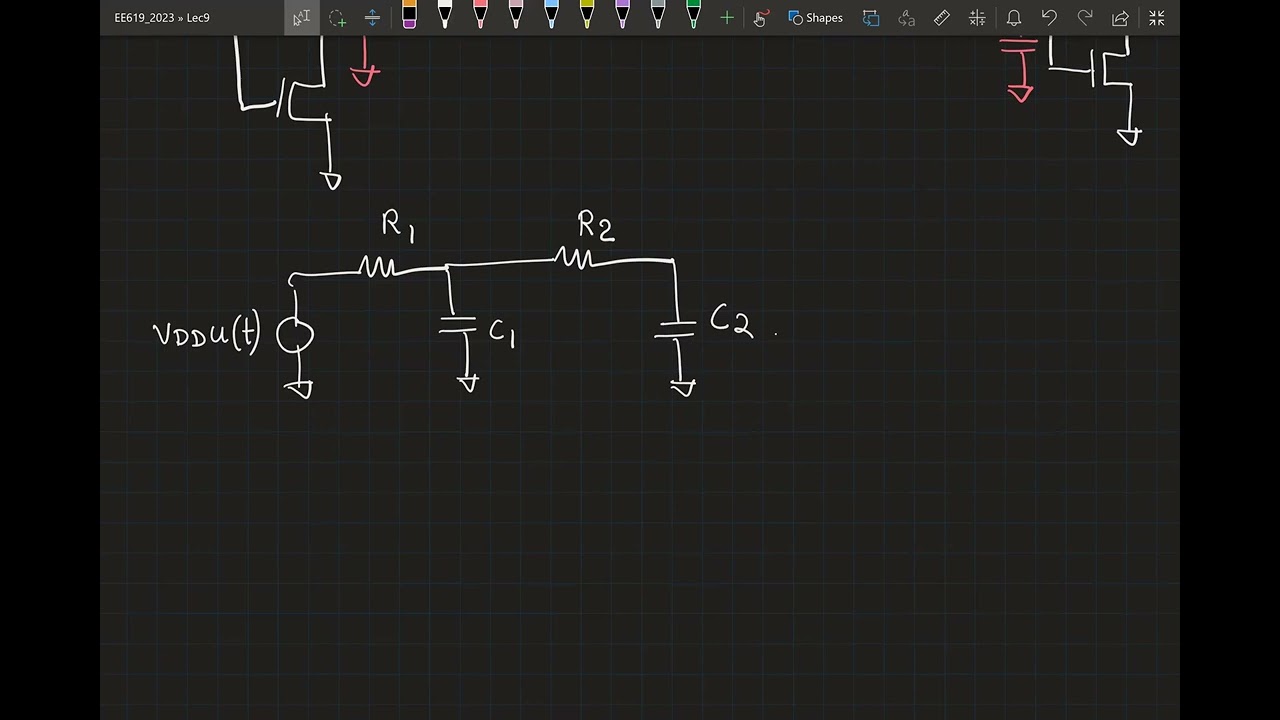The image size is (1280, 720).
Task: Select the pink pen
Action: (516, 15)
